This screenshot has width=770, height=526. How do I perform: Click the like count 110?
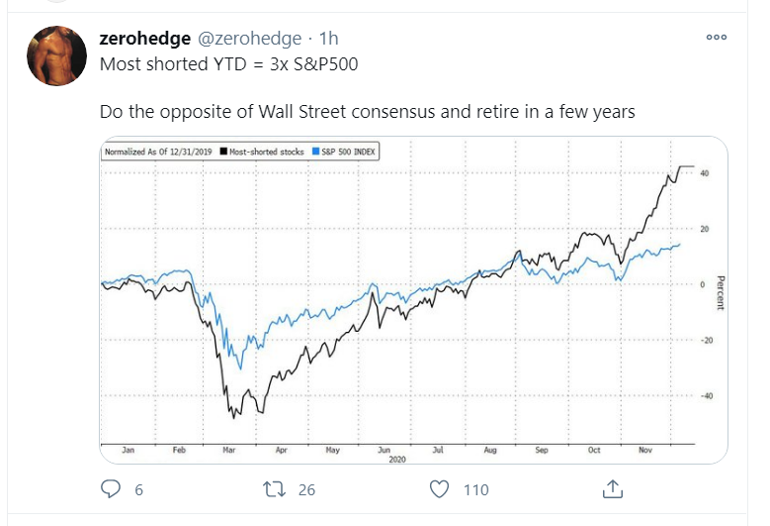[476, 490]
